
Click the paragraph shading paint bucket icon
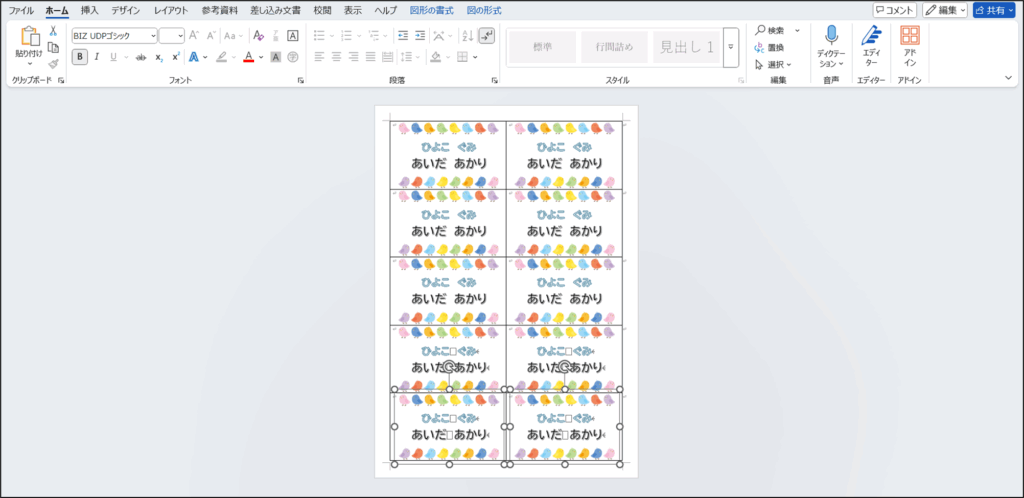coord(437,57)
